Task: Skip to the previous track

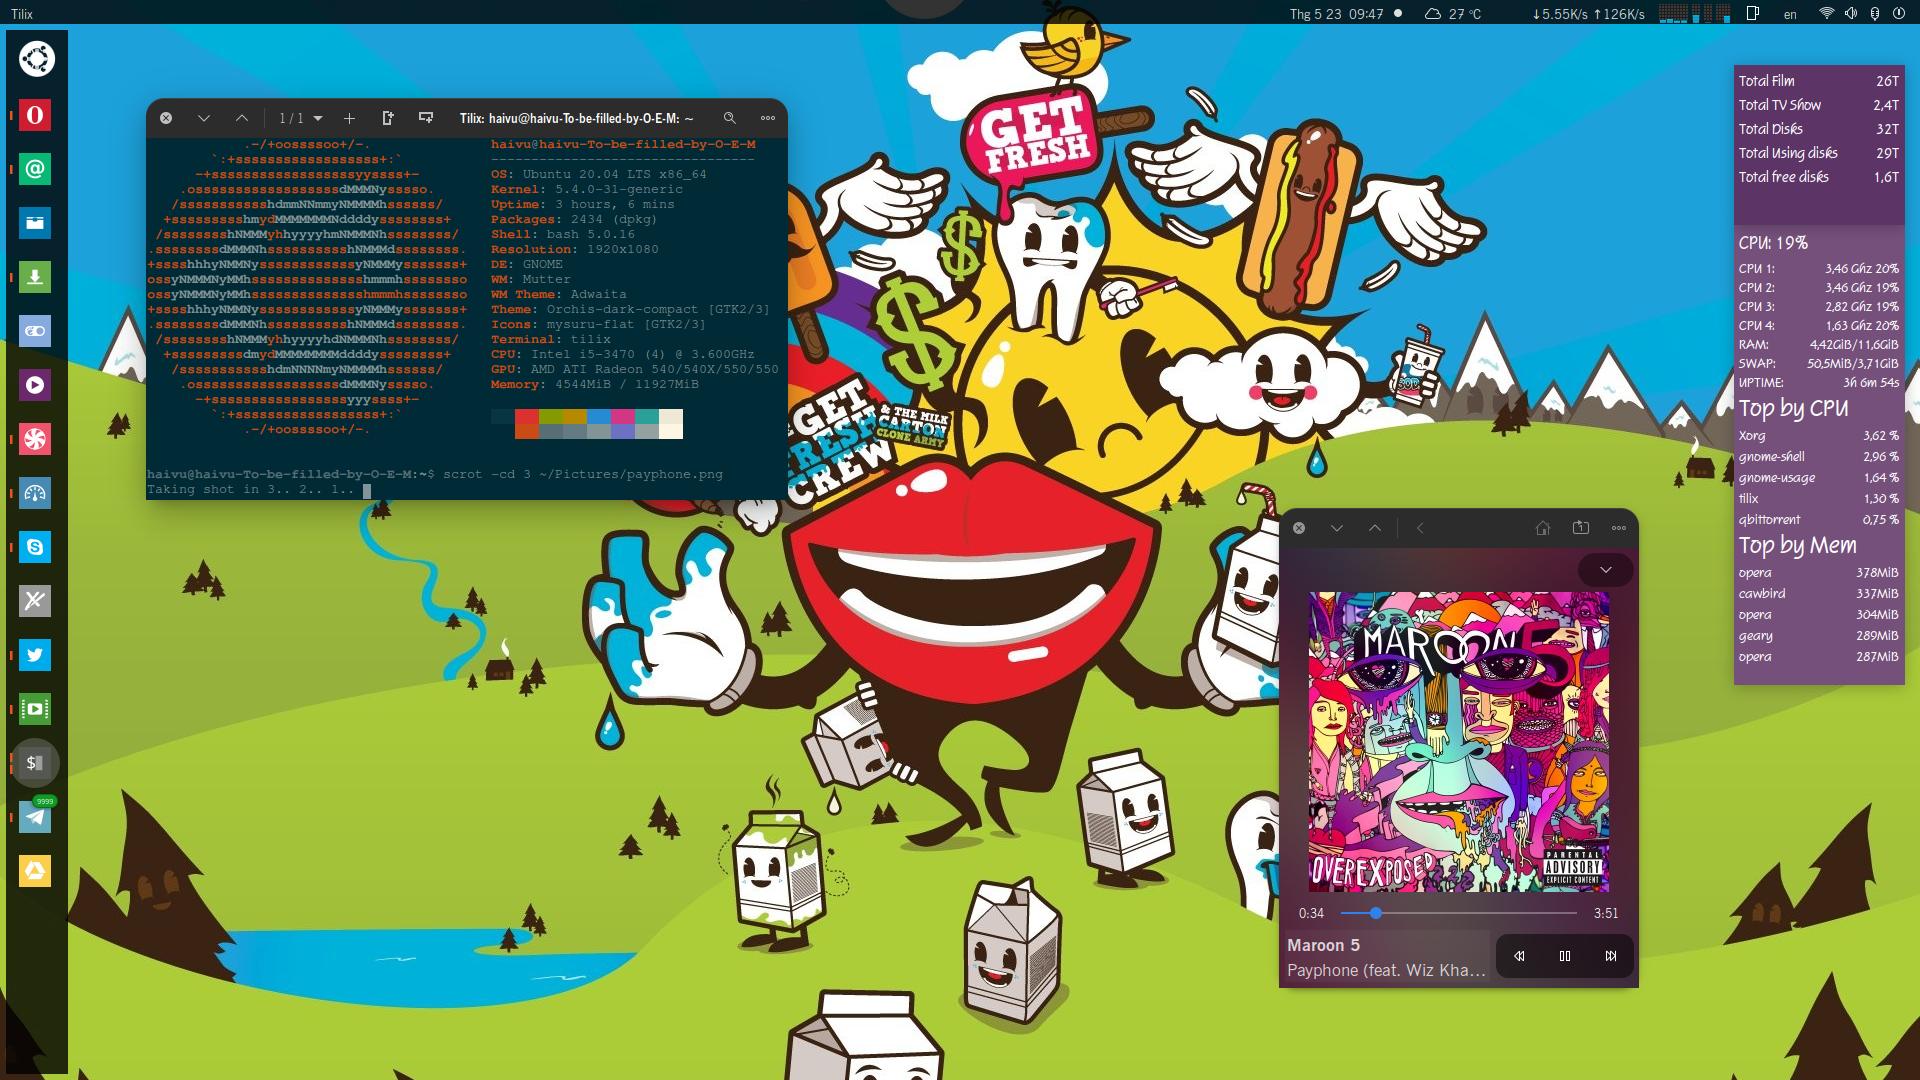Action: click(1519, 956)
